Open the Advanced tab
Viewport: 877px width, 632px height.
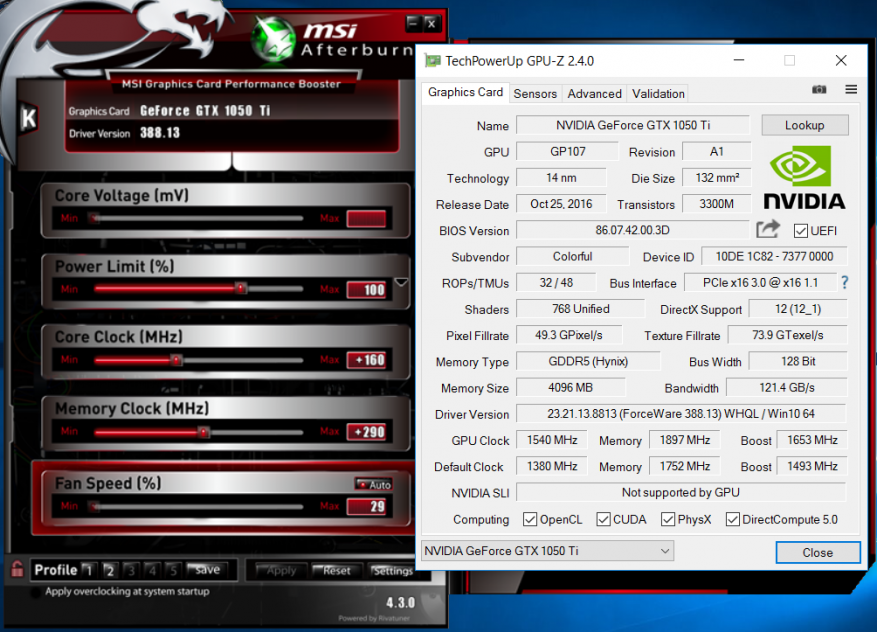594,93
